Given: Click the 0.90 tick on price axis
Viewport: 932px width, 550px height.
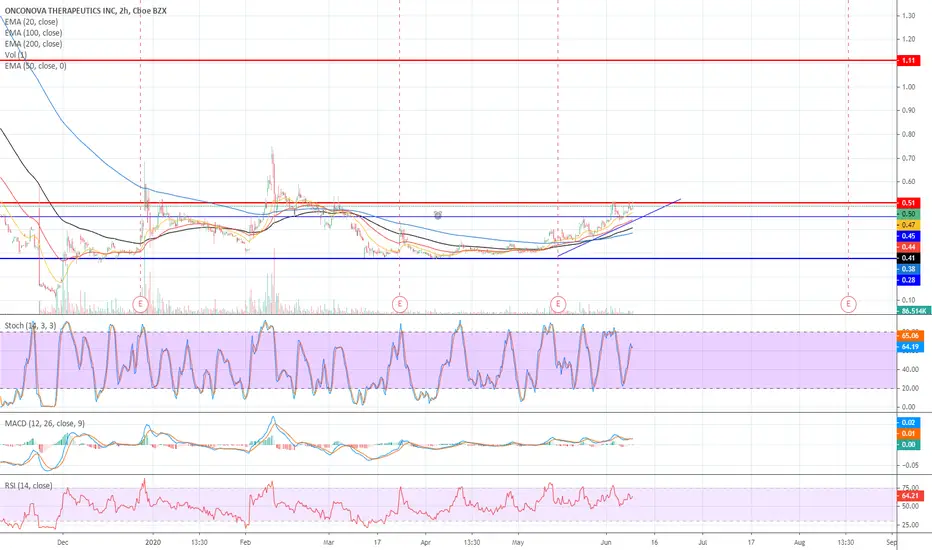Looking at the screenshot, I should coord(908,111).
